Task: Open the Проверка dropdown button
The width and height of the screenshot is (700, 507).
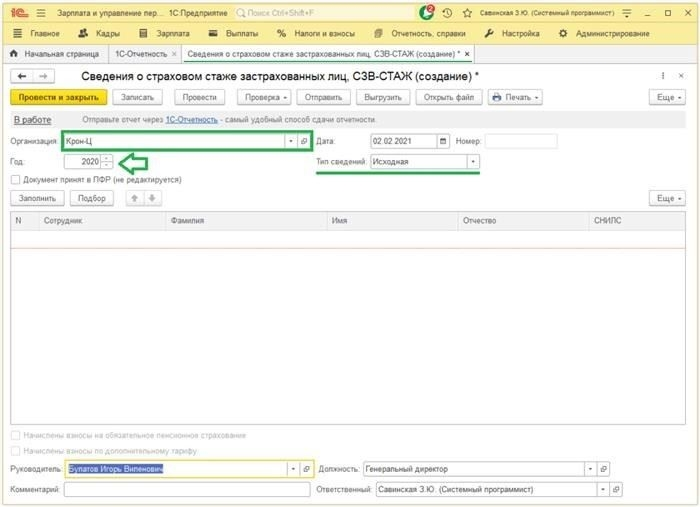Action: click(264, 97)
